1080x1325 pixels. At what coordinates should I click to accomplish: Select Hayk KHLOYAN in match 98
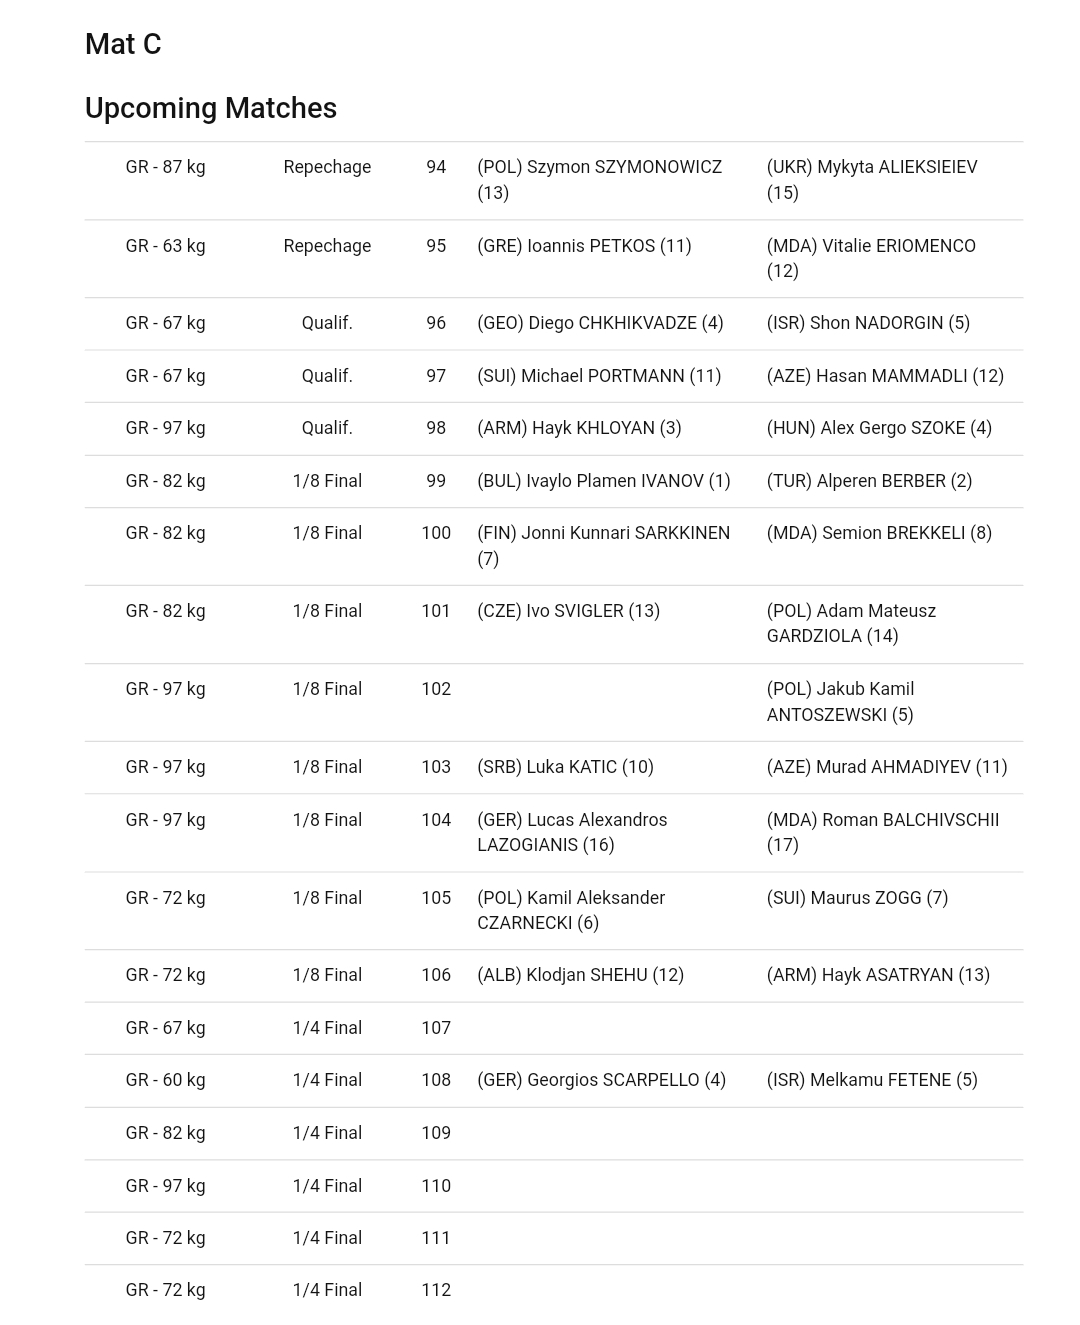click(579, 428)
